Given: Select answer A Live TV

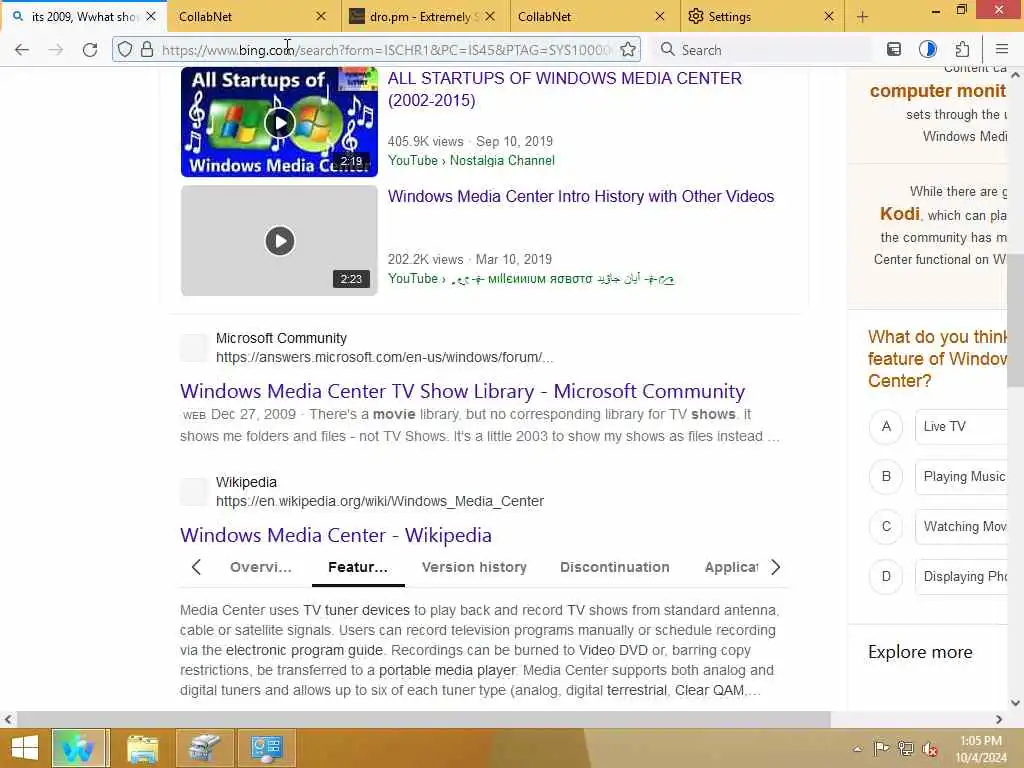Looking at the screenshot, I should 886,426.
